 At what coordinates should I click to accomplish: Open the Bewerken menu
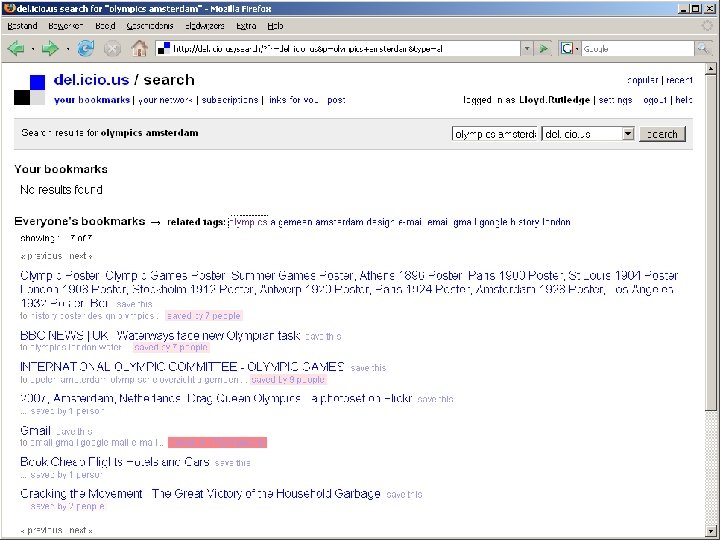point(66,26)
